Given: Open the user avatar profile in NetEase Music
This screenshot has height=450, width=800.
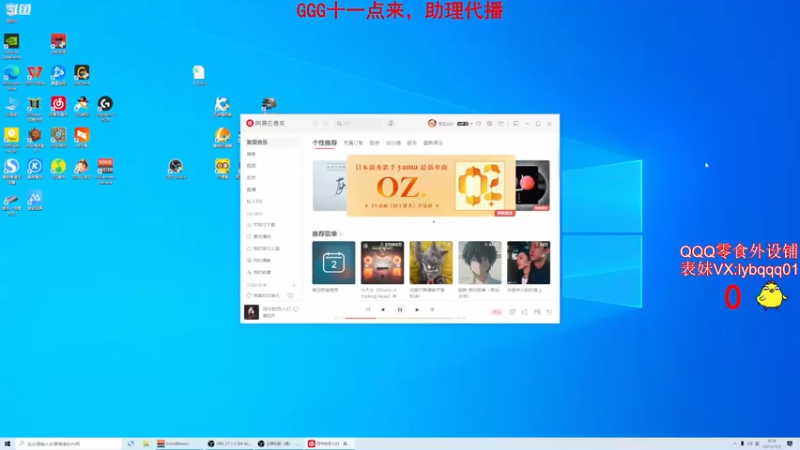Looking at the screenshot, I should (432, 123).
